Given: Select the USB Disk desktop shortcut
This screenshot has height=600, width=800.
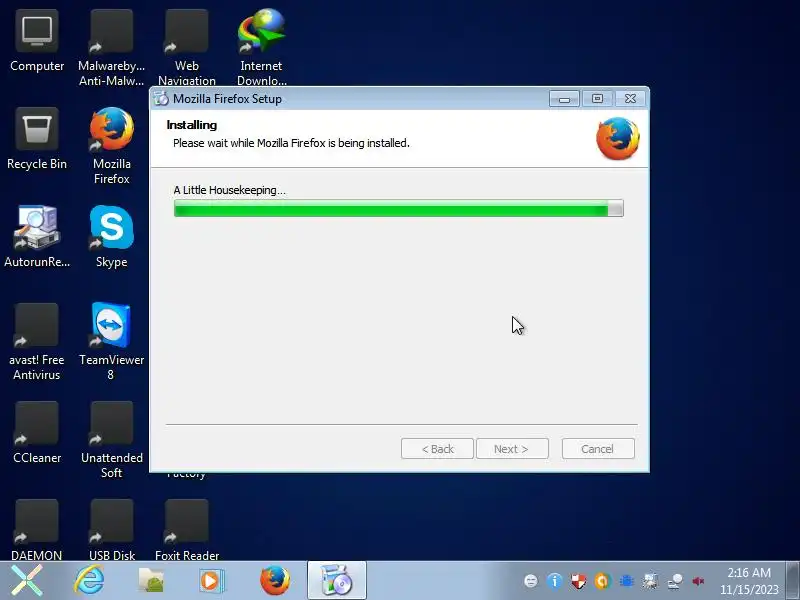Looking at the screenshot, I should point(111,530).
